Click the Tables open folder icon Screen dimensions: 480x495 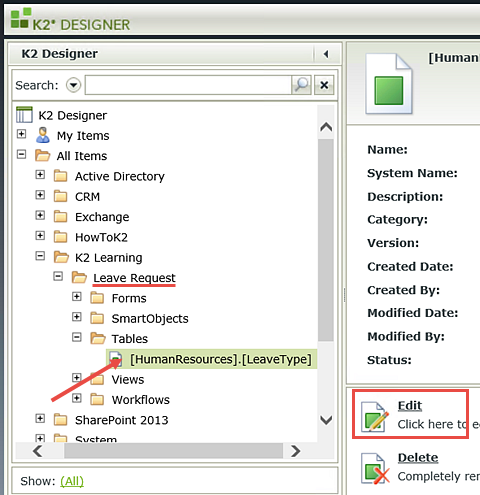point(98,339)
